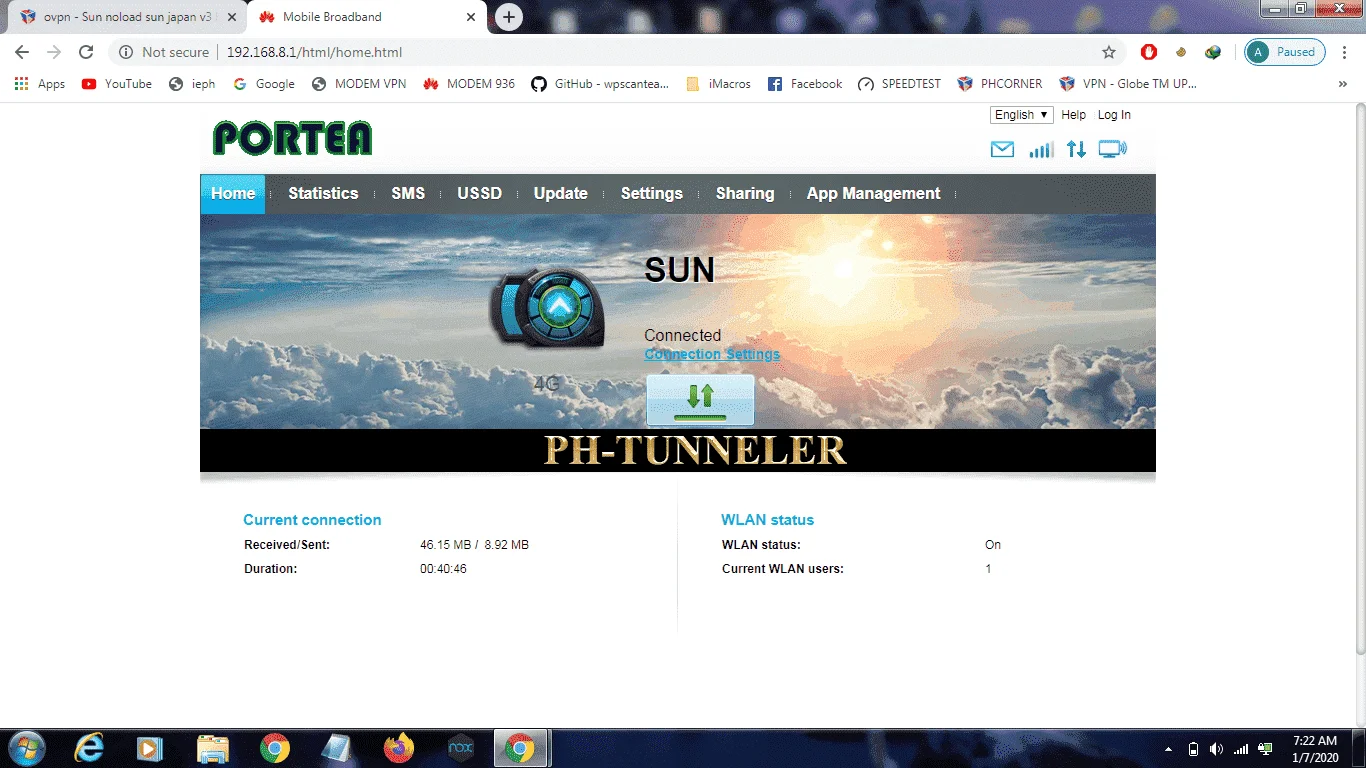1366x768 pixels.
Task: Open the USSD tab
Action: click(480, 194)
